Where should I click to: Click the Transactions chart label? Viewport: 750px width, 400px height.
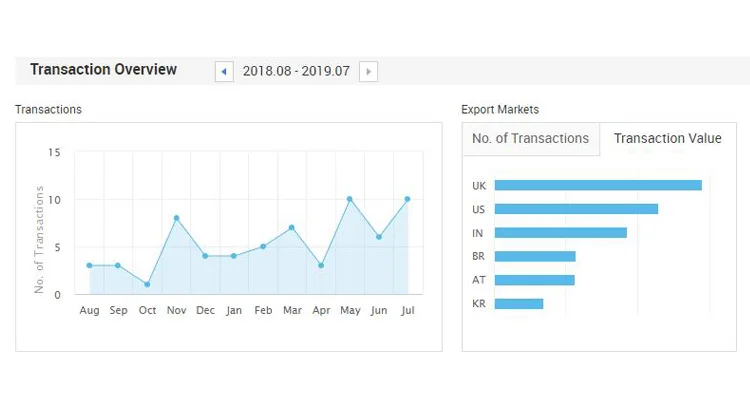pos(48,110)
